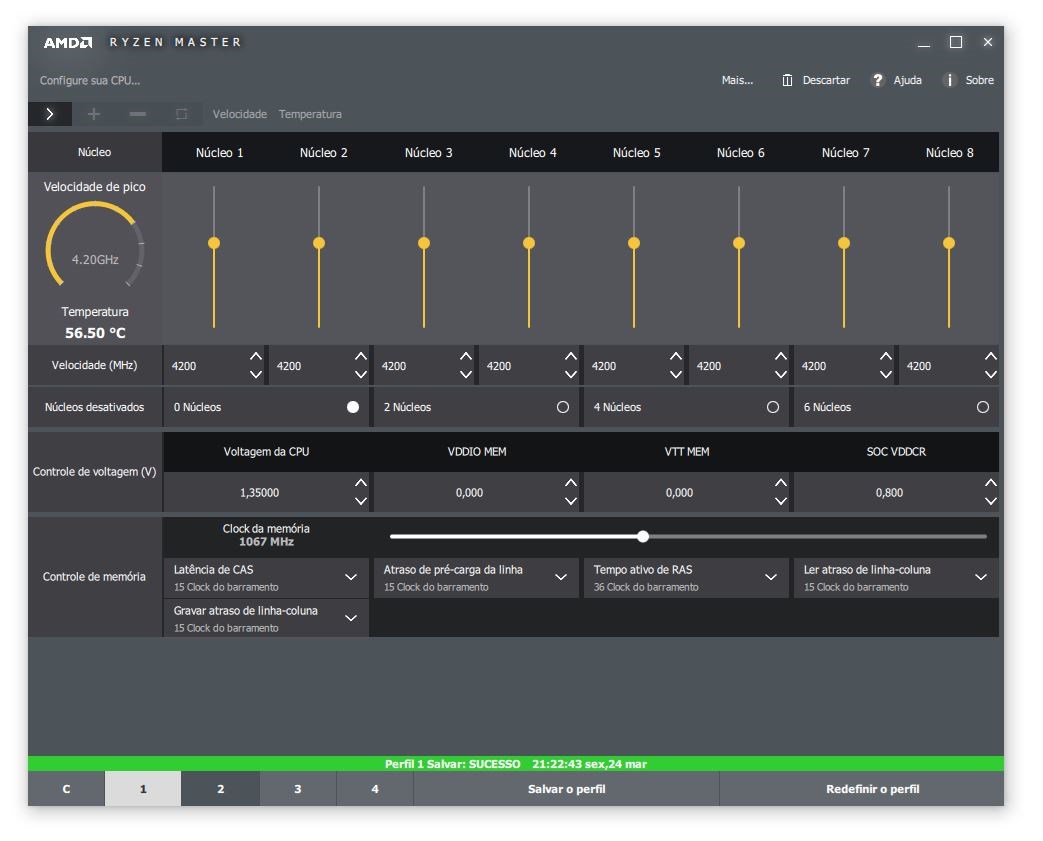Decrease VTT MEM voltage down arrow
Screen dimensions: 1043x841
781,501
